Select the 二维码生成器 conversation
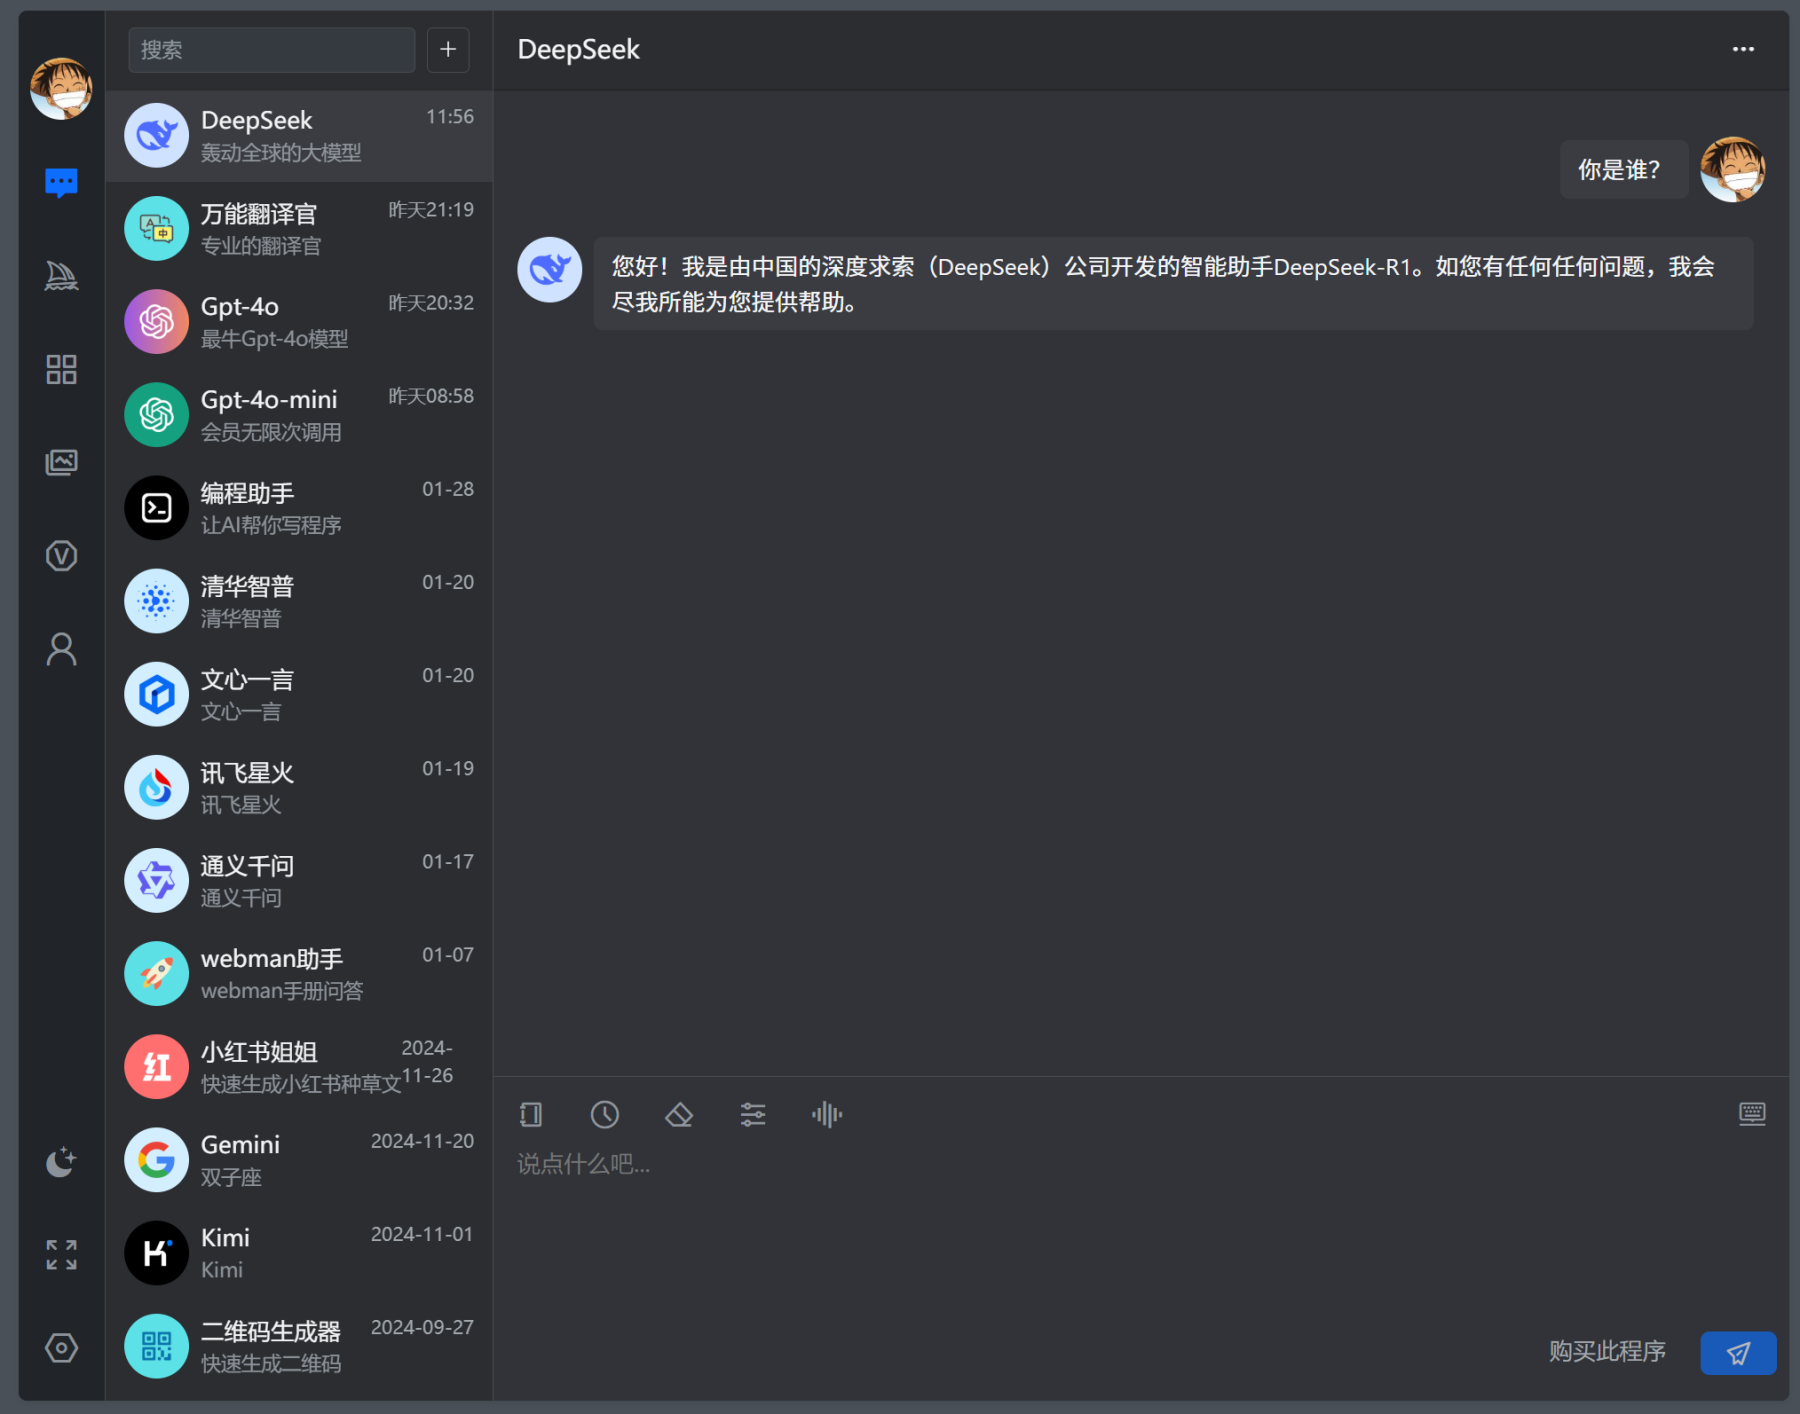This screenshot has height=1414, width=1800. [299, 1345]
